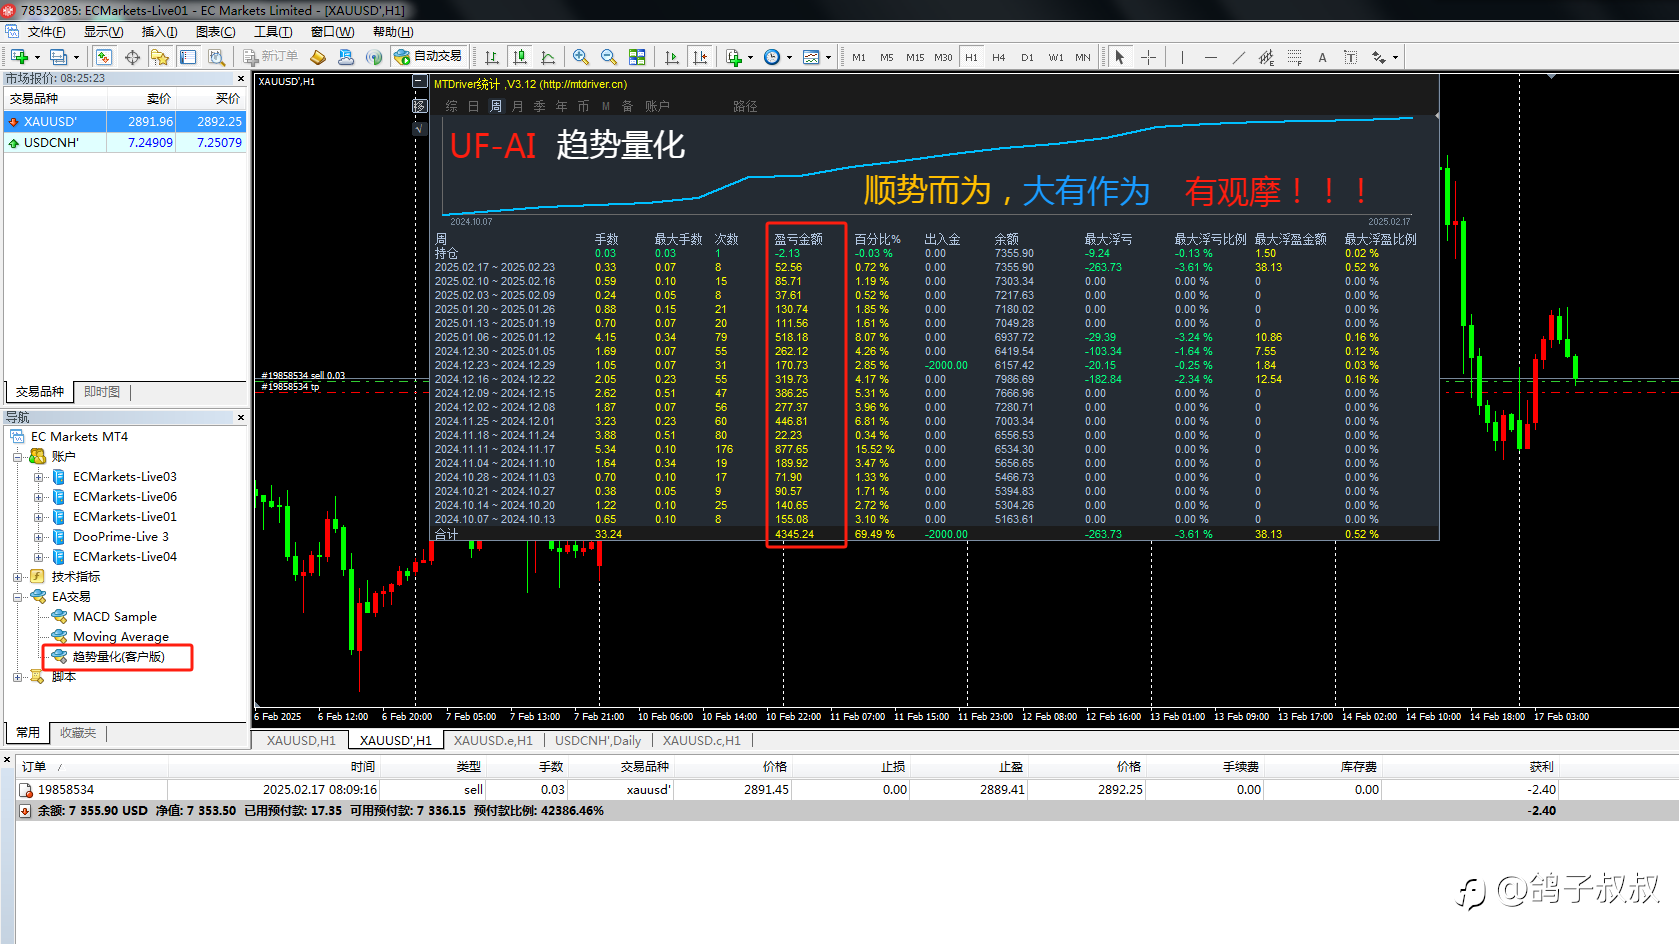Select the MN timeframe
The image size is (1679, 944).
coord(1083,57)
